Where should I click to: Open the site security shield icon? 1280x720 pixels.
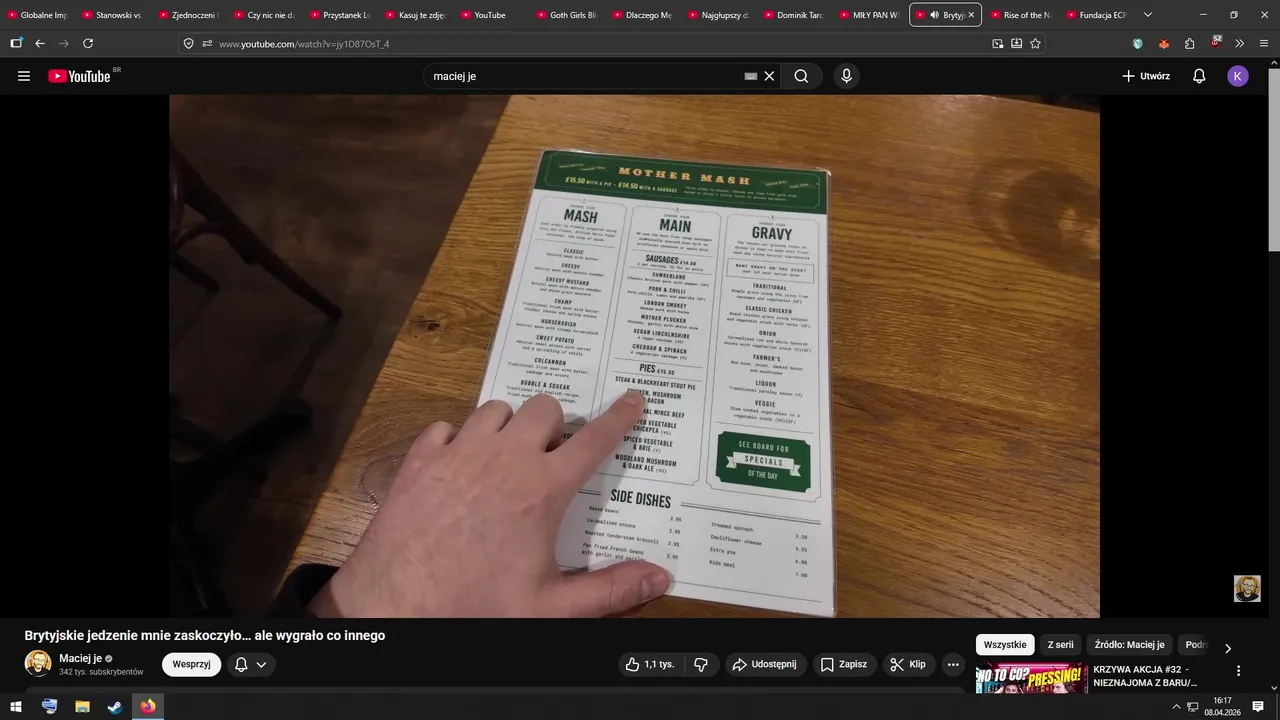coord(188,43)
